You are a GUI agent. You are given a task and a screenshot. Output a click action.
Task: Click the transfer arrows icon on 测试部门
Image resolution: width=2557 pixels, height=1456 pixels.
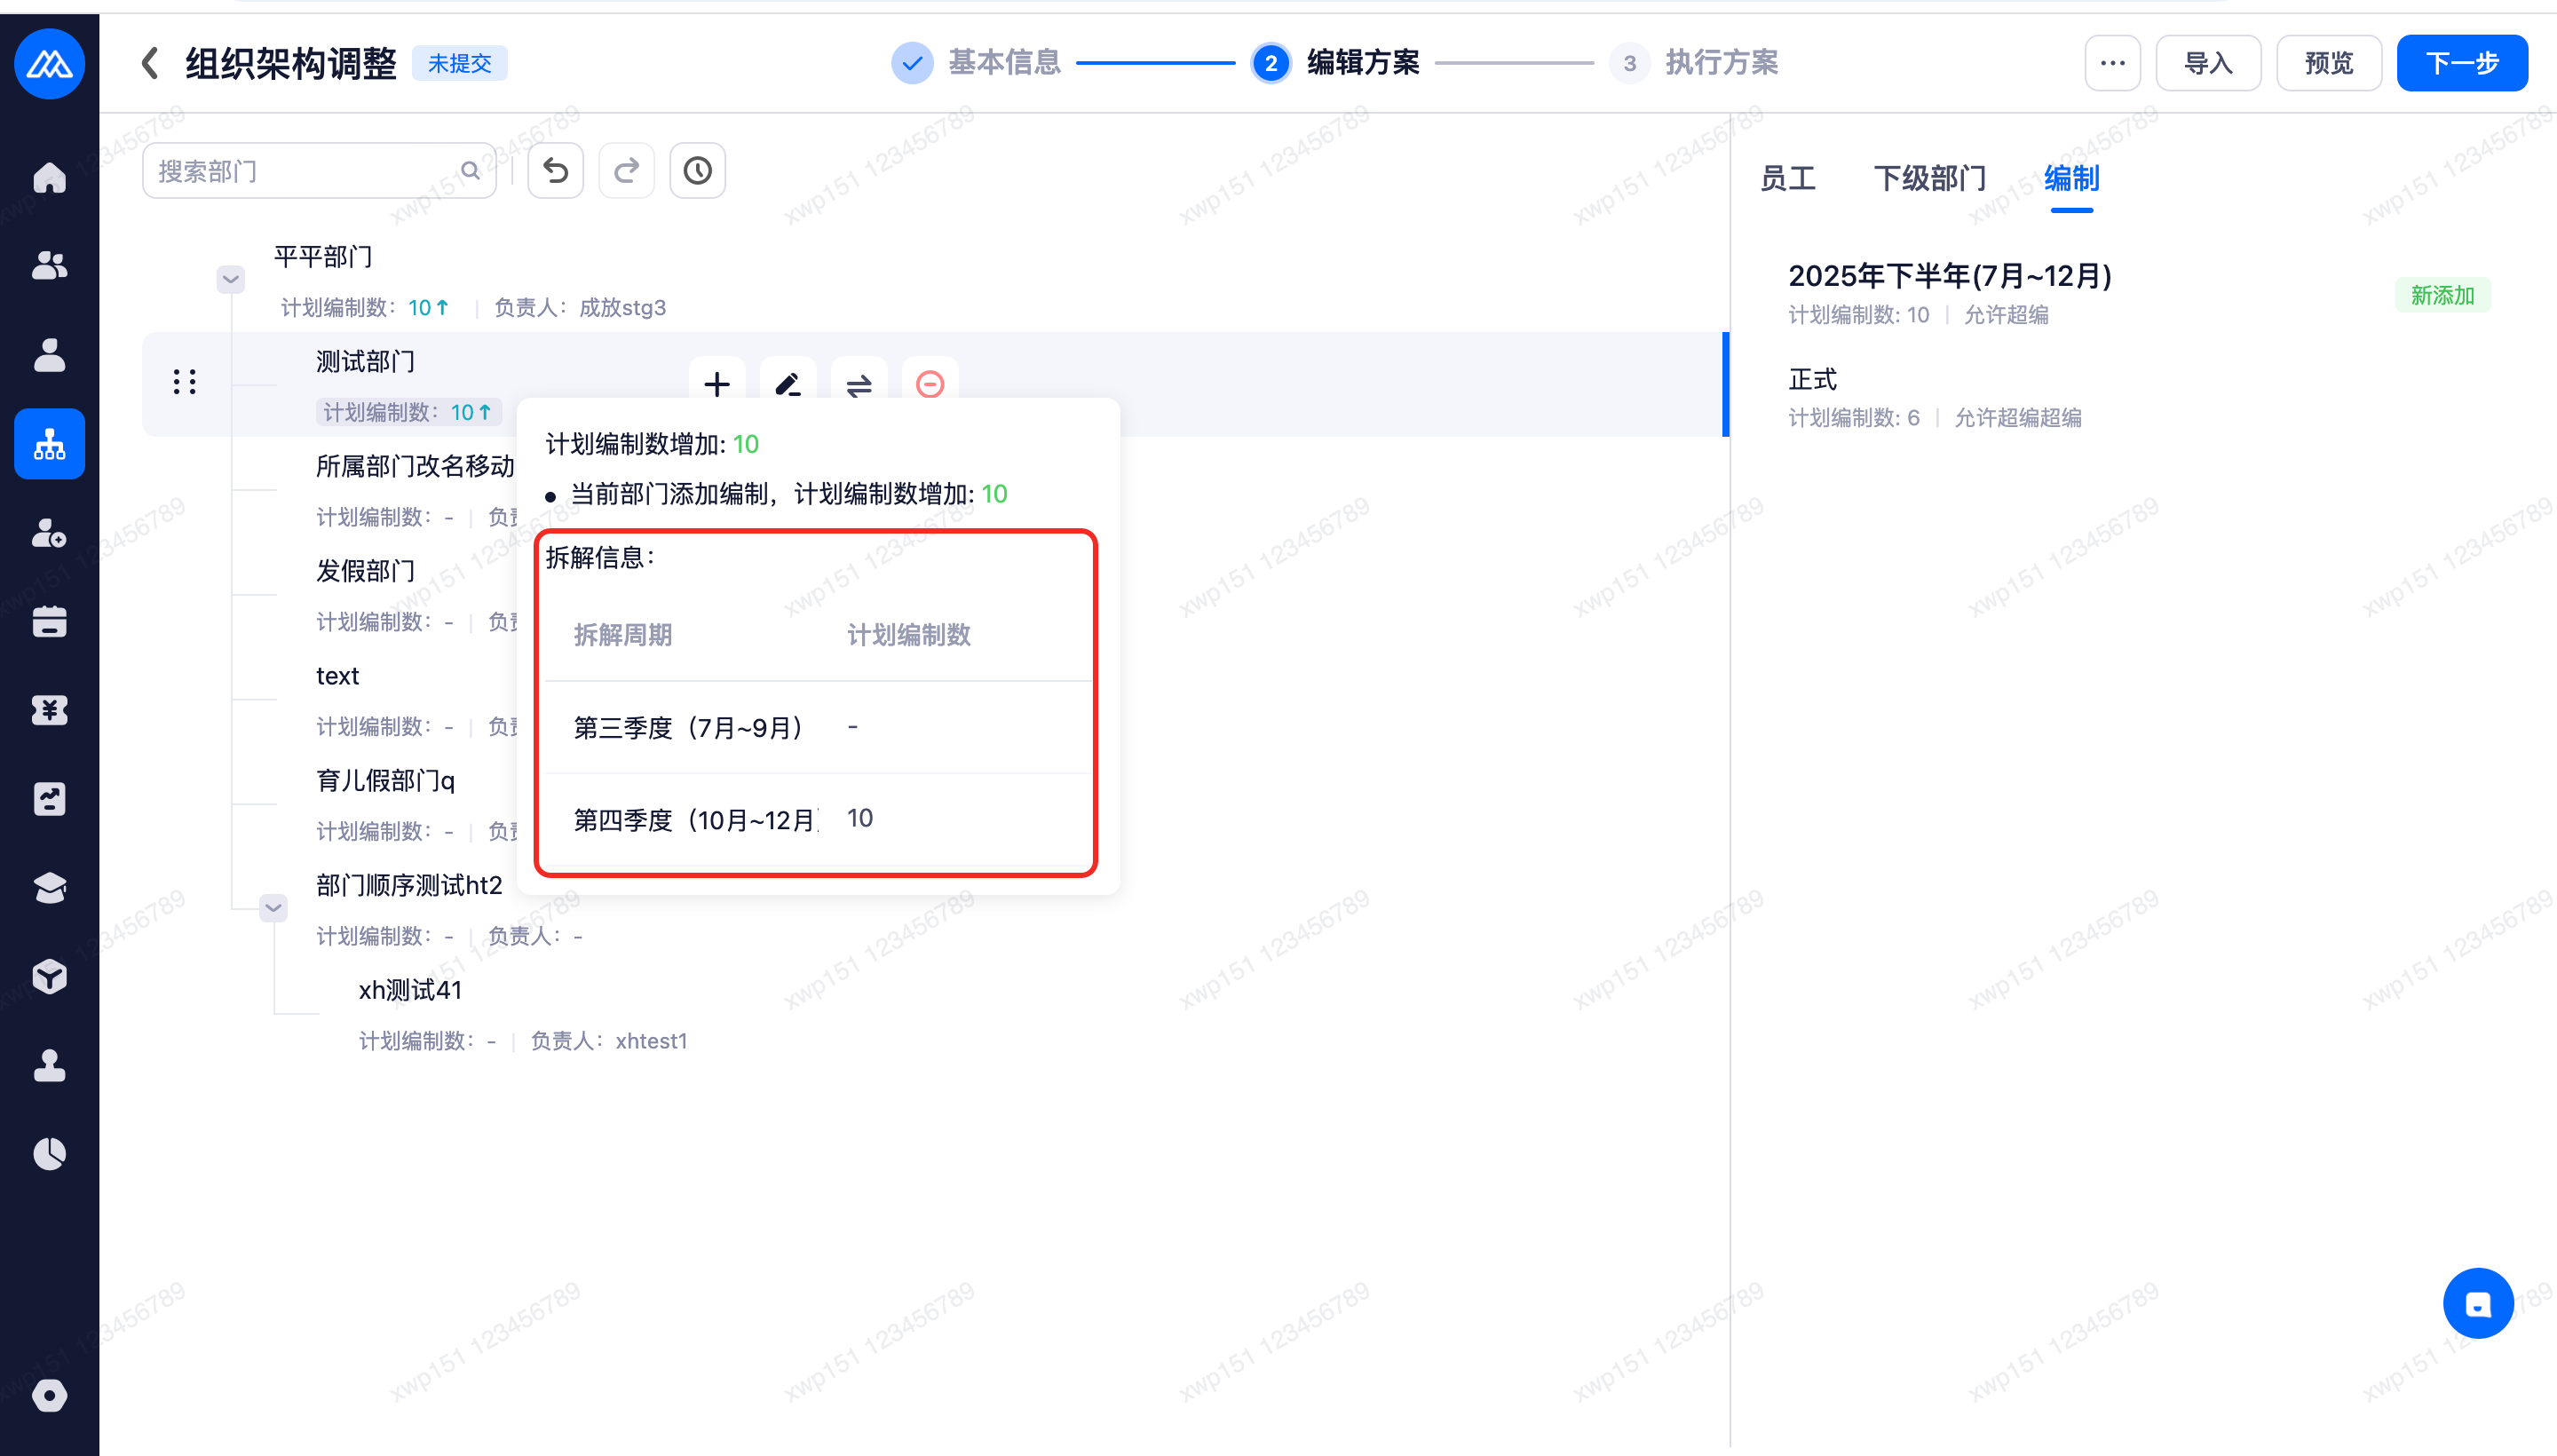[x=859, y=383]
